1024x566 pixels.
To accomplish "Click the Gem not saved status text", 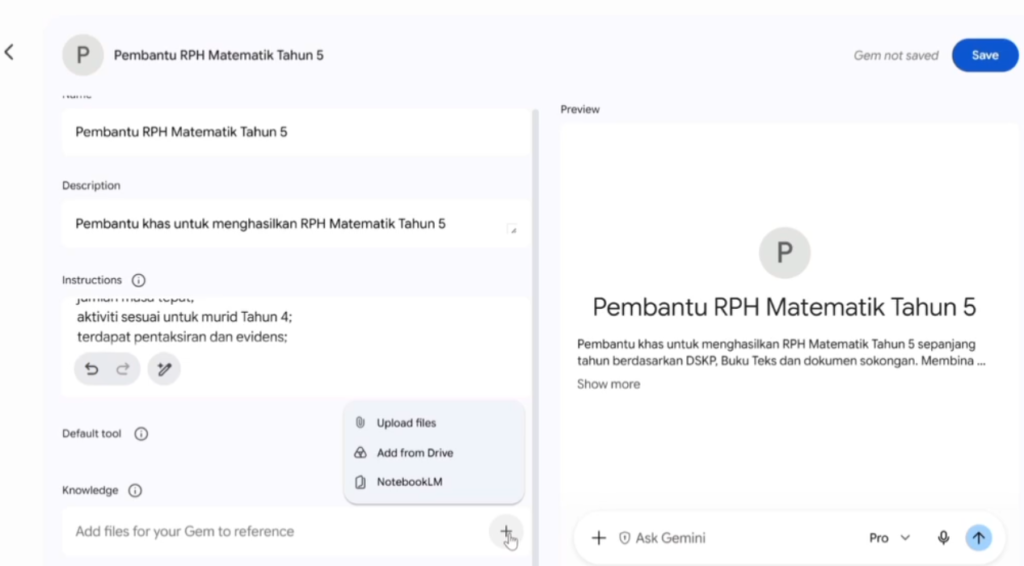I will click(896, 55).
